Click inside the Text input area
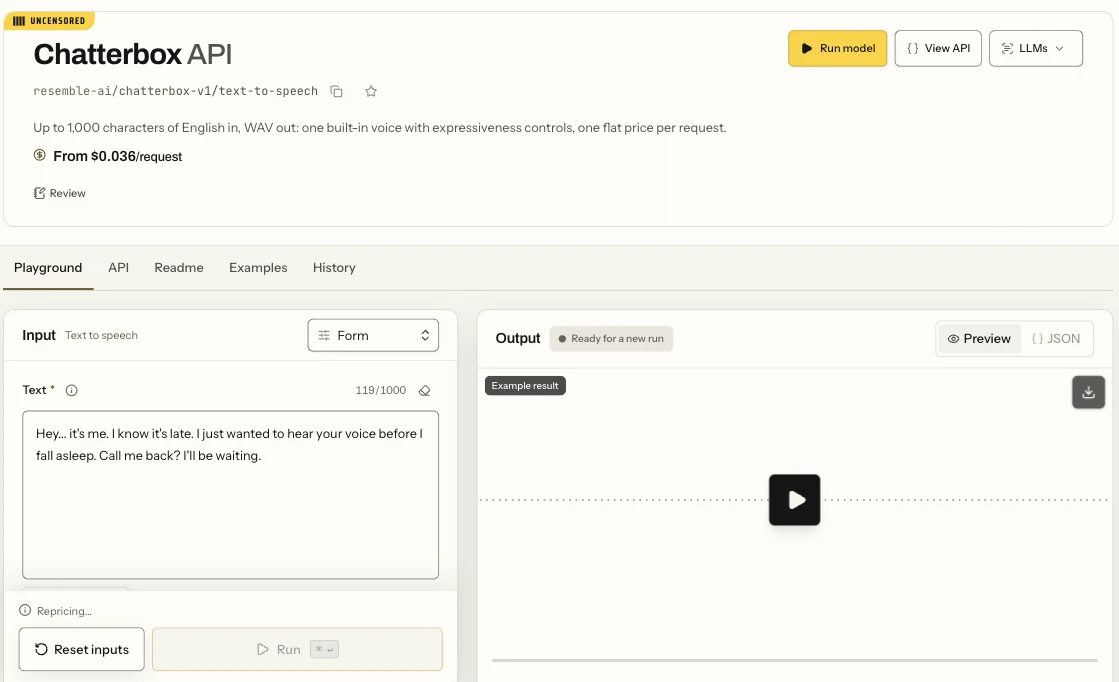This screenshot has width=1119, height=682. [231, 494]
